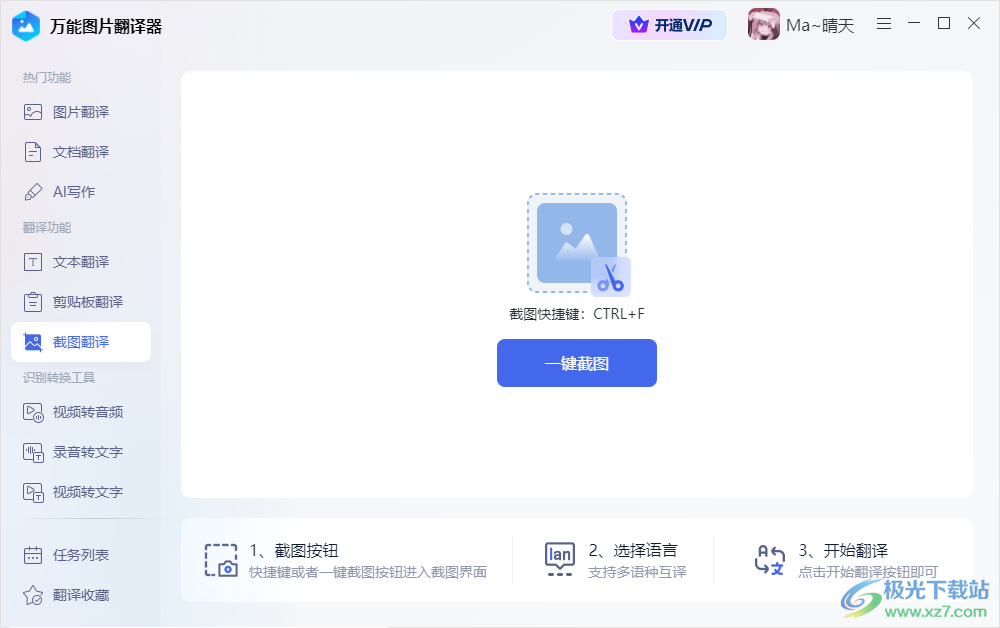The image size is (1000, 628).
Task: Click step title 1、截图按钮
Action: 294,550
